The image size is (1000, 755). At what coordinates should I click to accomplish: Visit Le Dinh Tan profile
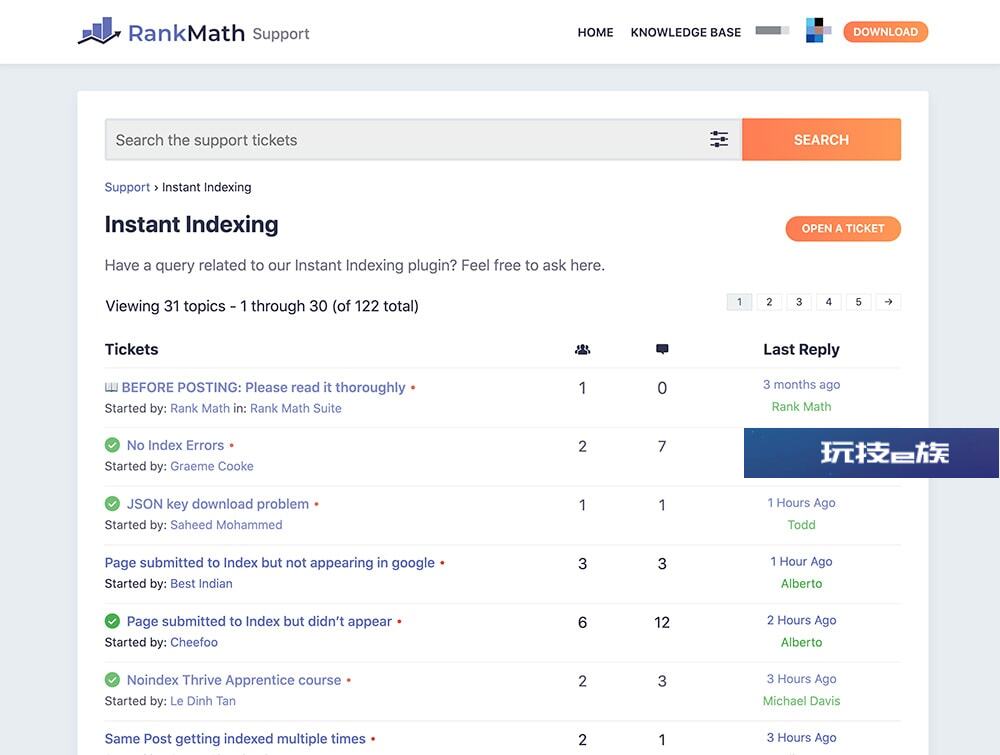click(203, 701)
